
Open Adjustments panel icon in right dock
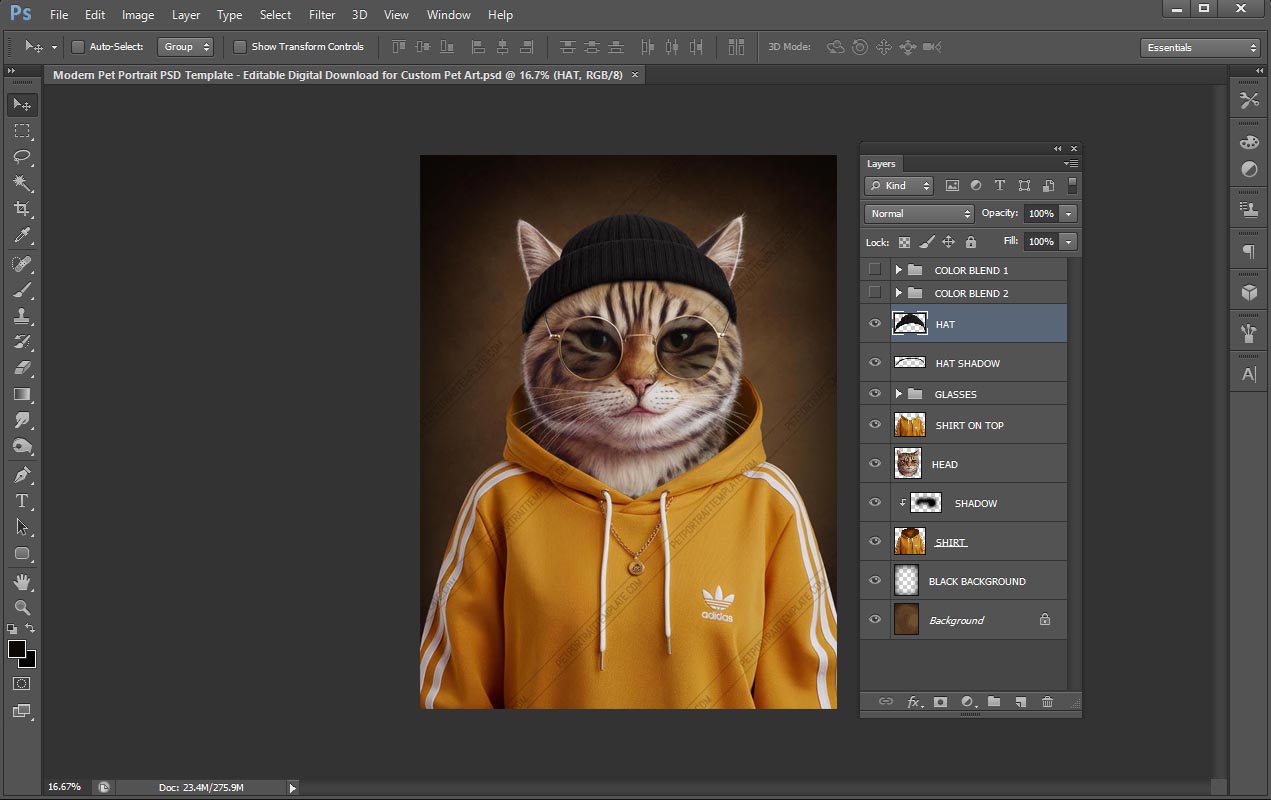[1249, 170]
